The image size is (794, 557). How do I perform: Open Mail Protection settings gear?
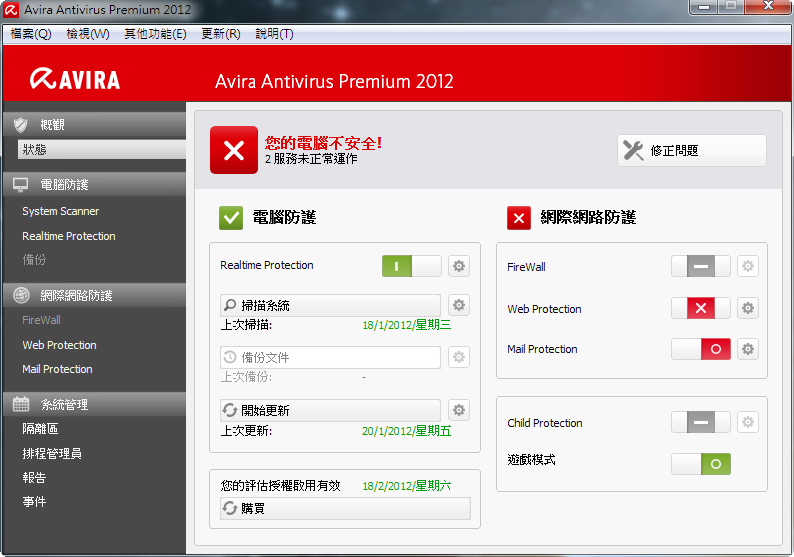[x=747, y=349]
